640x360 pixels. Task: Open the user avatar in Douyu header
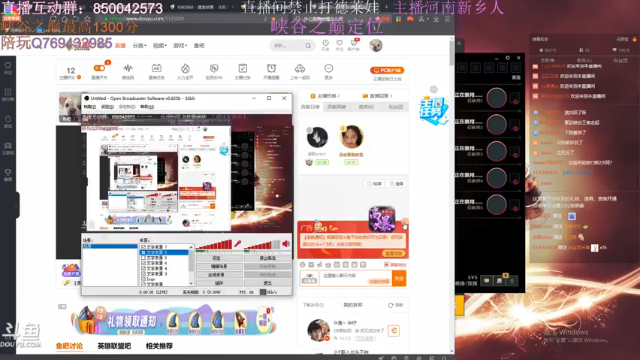(x=376, y=45)
